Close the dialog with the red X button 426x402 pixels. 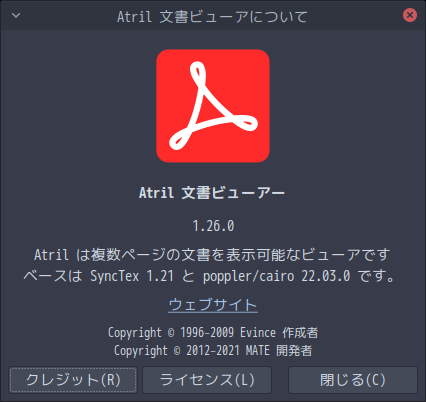410,15
